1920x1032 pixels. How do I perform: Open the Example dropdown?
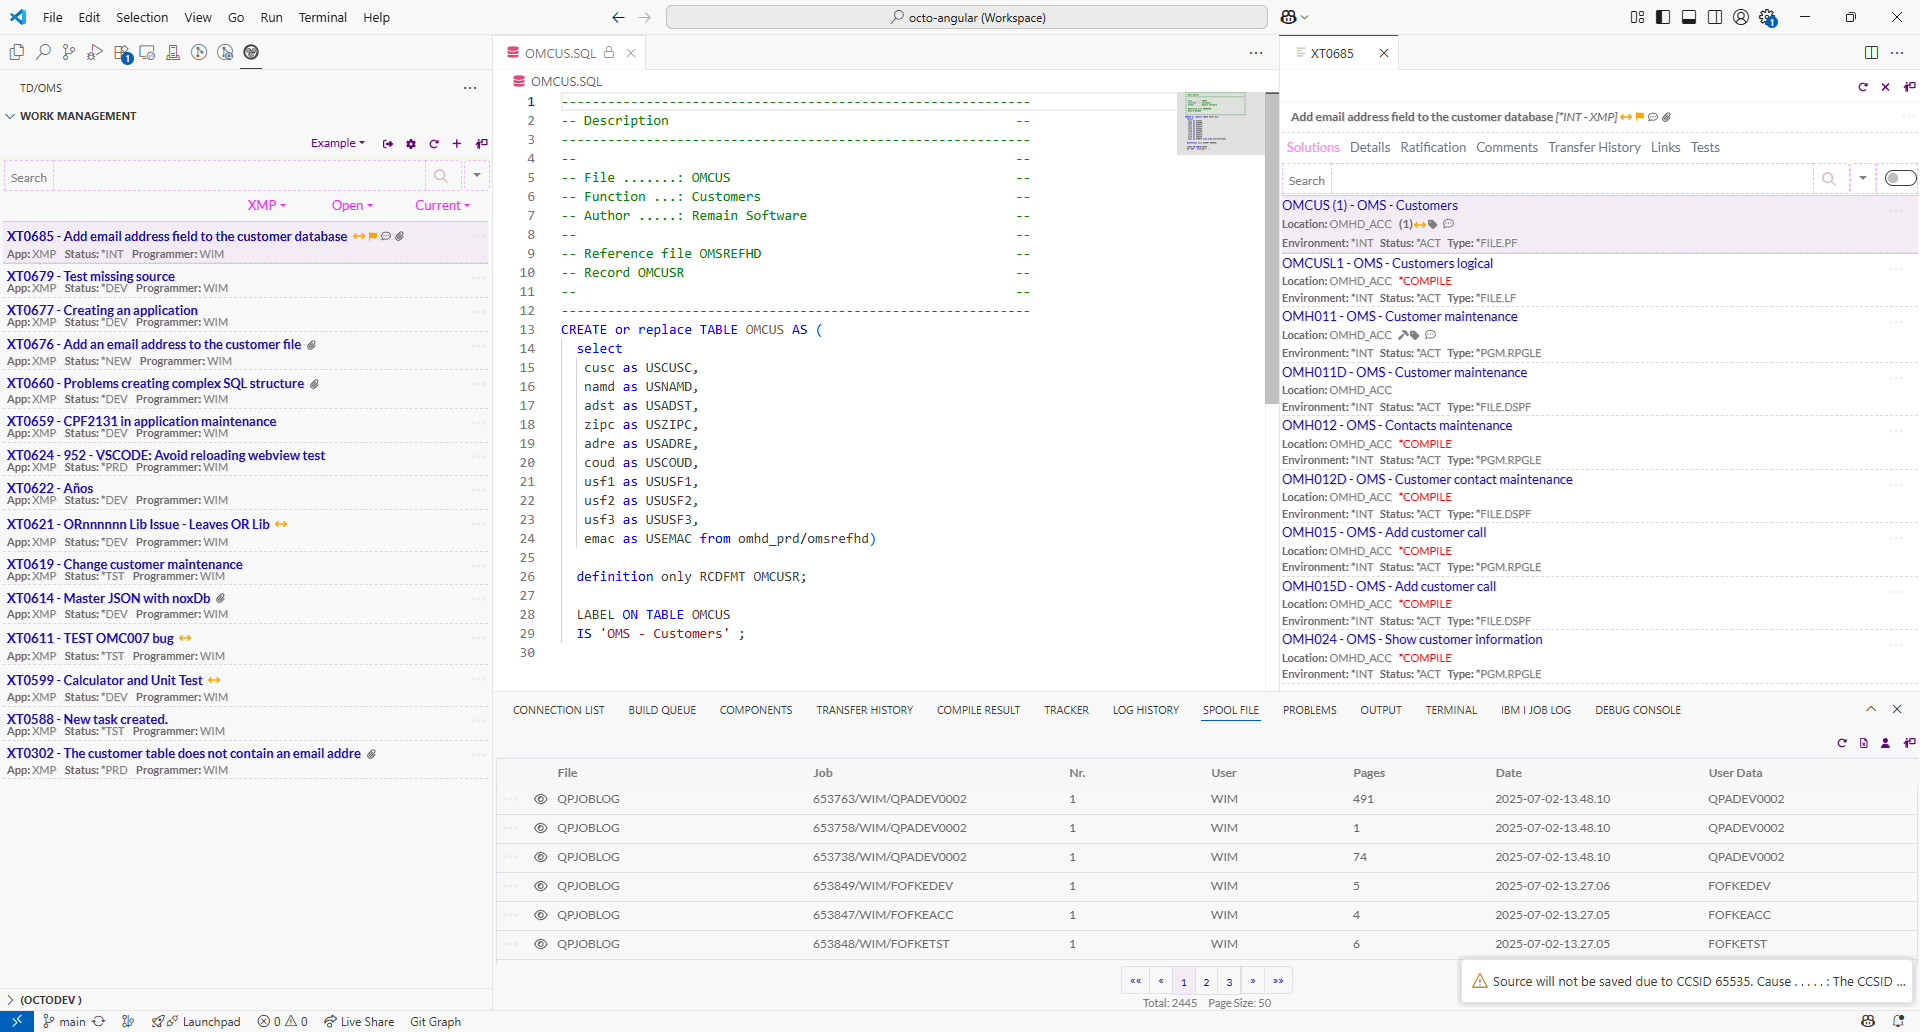pyautogui.click(x=338, y=143)
